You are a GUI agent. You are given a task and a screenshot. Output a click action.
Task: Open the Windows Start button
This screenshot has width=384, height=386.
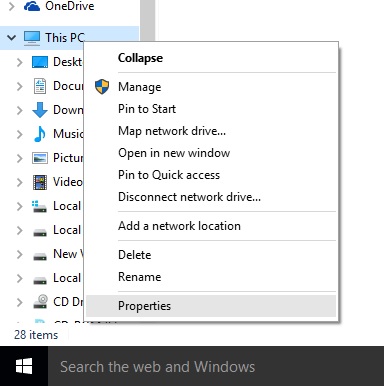(24, 366)
